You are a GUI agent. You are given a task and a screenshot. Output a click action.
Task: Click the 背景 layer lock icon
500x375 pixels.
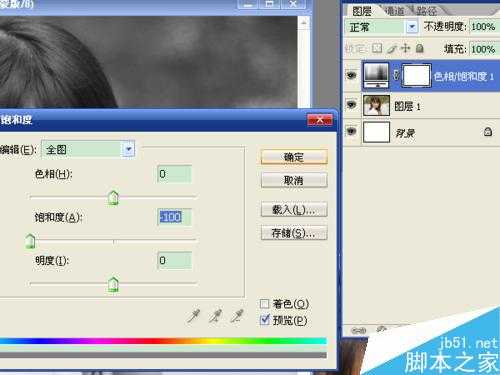point(488,132)
